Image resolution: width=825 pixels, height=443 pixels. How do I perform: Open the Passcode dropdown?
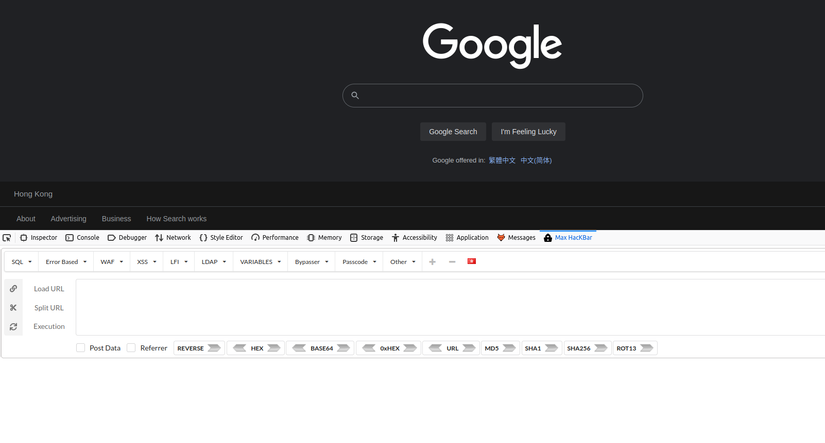click(x=359, y=261)
